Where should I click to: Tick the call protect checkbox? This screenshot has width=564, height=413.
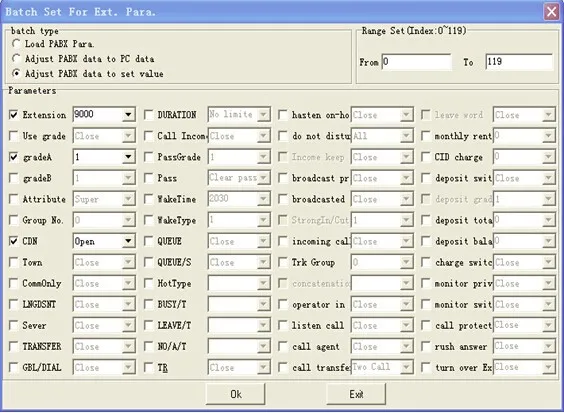[x=426, y=326]
